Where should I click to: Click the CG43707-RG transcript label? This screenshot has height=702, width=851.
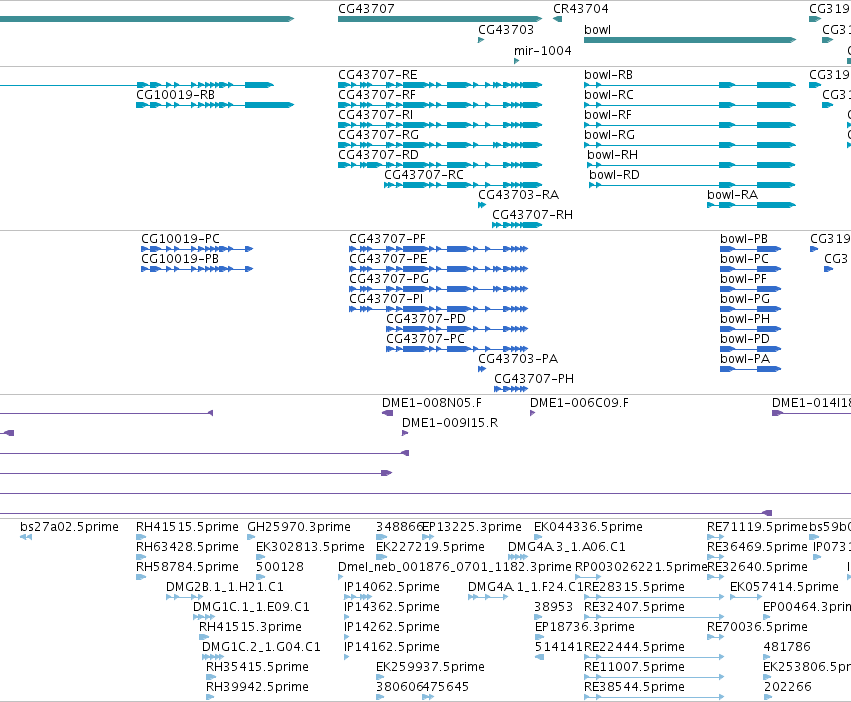[x=378, y=135]
